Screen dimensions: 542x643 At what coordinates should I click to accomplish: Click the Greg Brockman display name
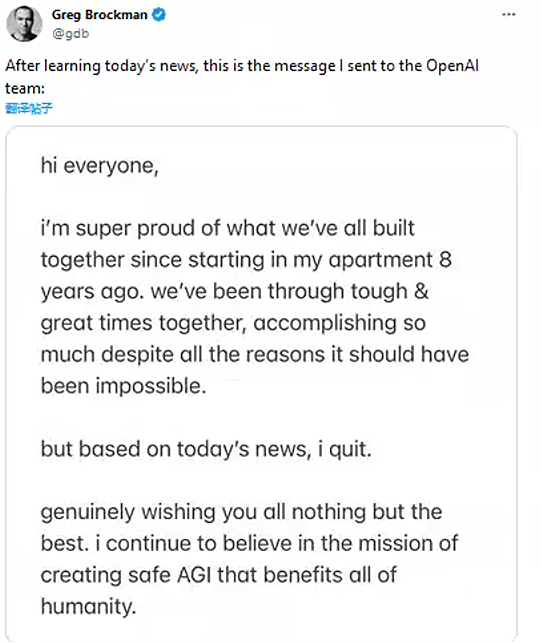[x=99, y=15]
